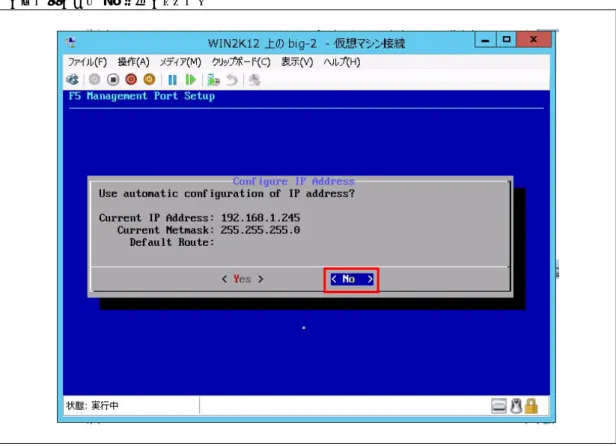Click the Current IP Address value 192.168.1.245

pyautogui.click(x=260, y=218)
